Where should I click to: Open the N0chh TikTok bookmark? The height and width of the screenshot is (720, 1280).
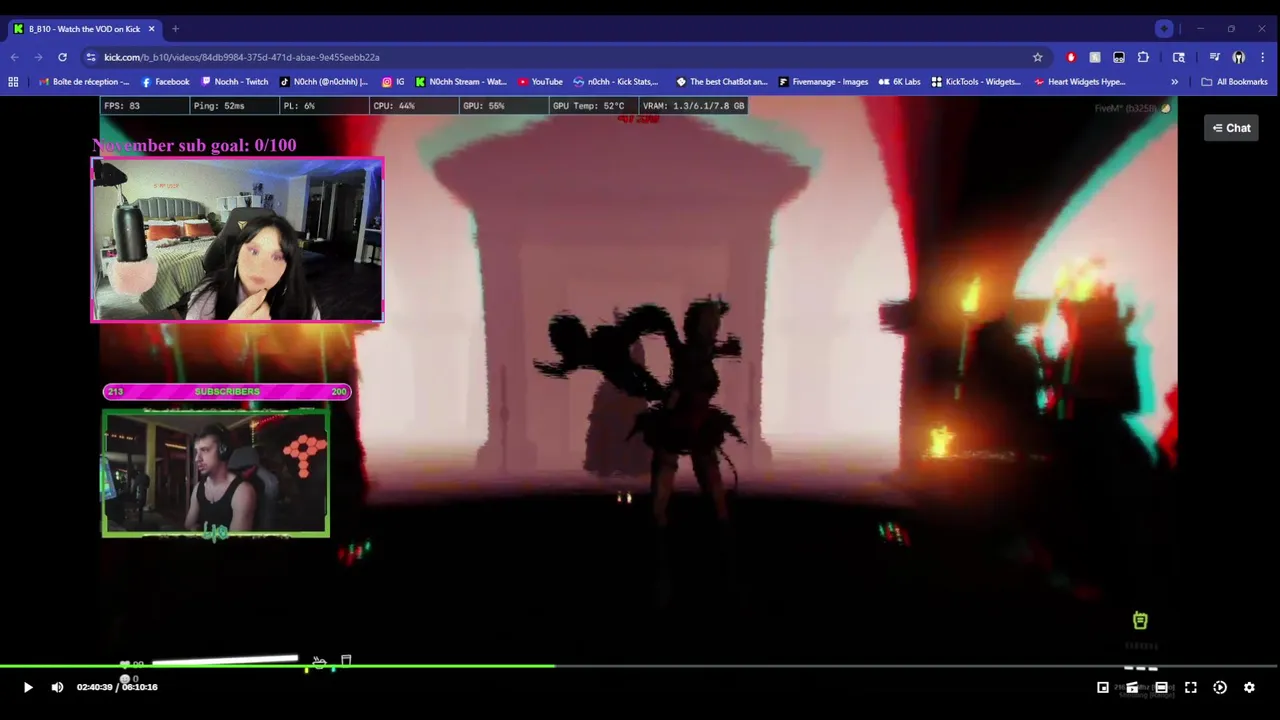[324, 82]
